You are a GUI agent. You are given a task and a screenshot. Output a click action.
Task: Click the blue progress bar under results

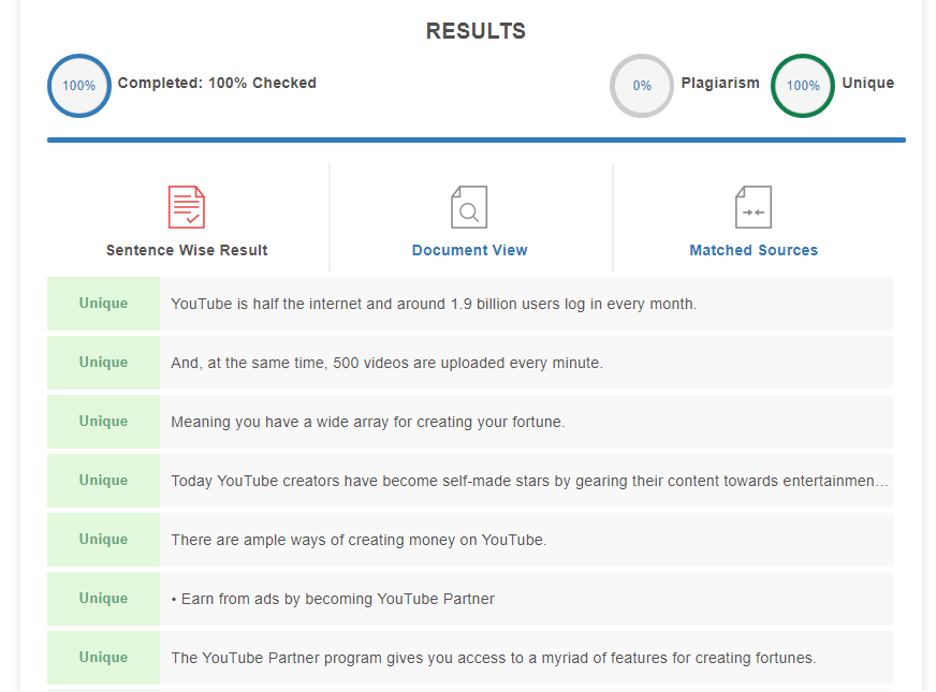[x=476, y=140]
